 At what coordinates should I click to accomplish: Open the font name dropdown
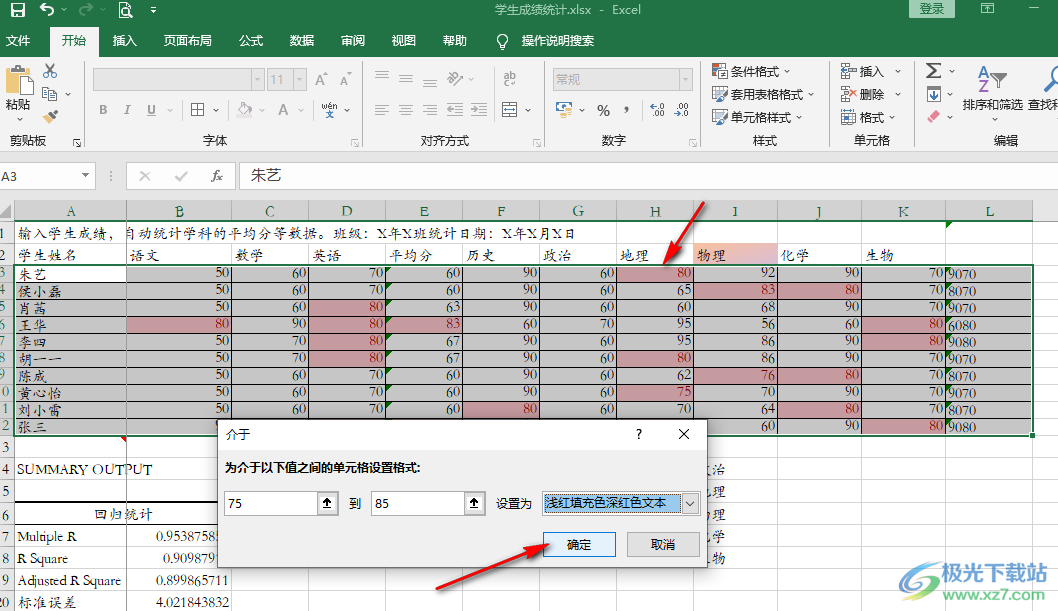pyautogui.click(x=257, y=80)
